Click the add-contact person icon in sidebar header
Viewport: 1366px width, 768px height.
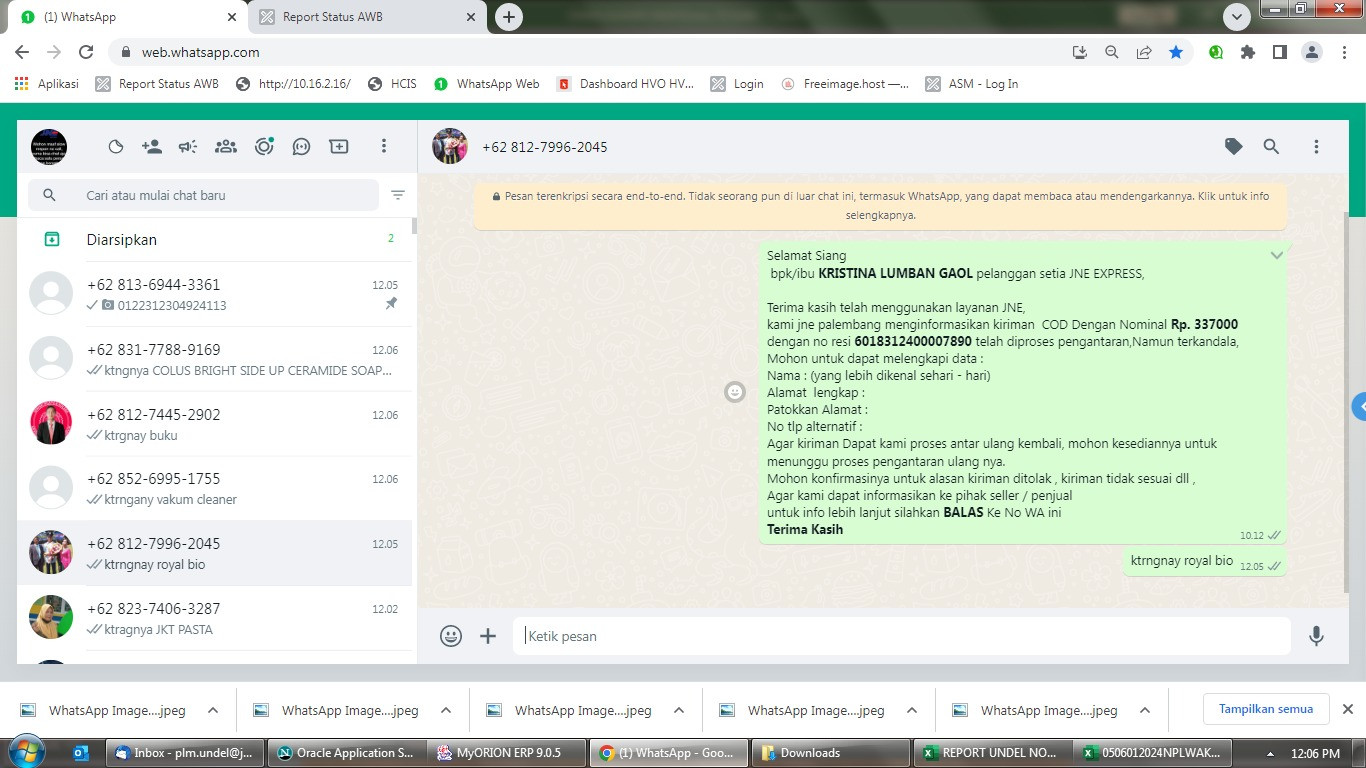pos(152,147)
